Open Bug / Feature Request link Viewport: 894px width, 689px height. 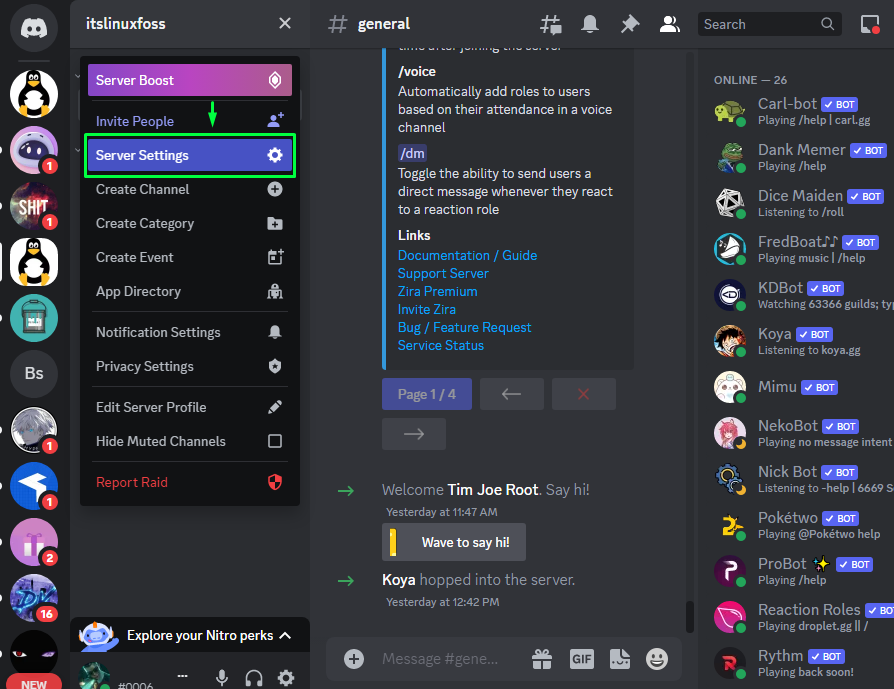click(x=464, y=327)
